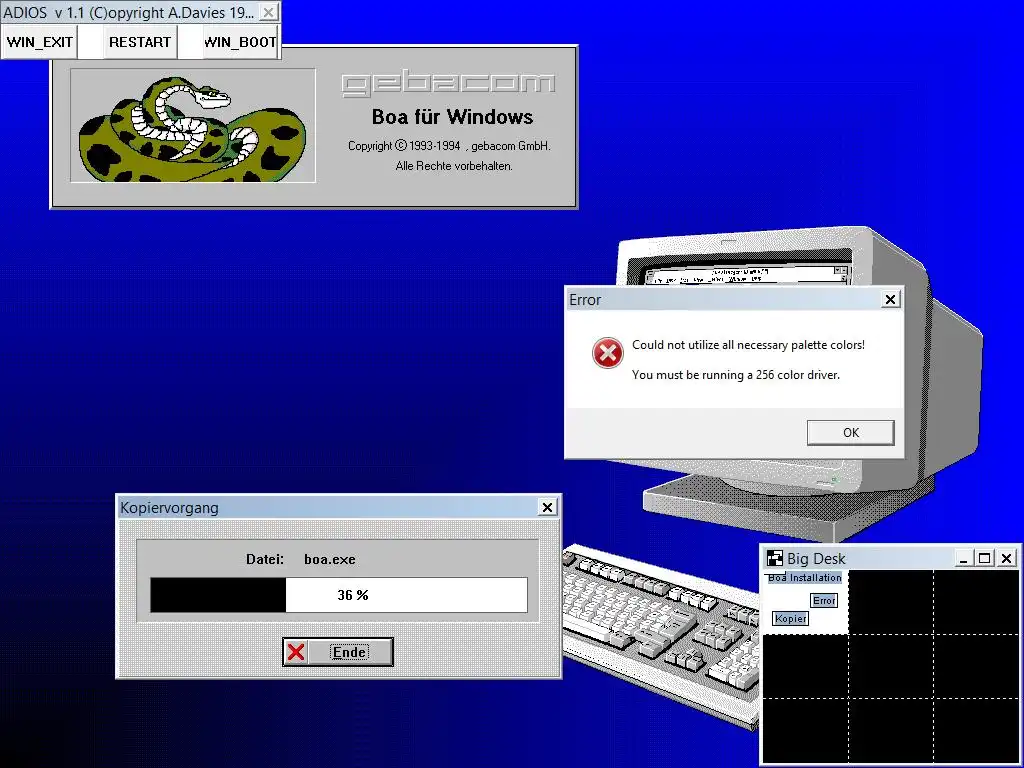Close the Error dialog window
Viewport: 1024px width, 768px height.
tap(890, 299)
